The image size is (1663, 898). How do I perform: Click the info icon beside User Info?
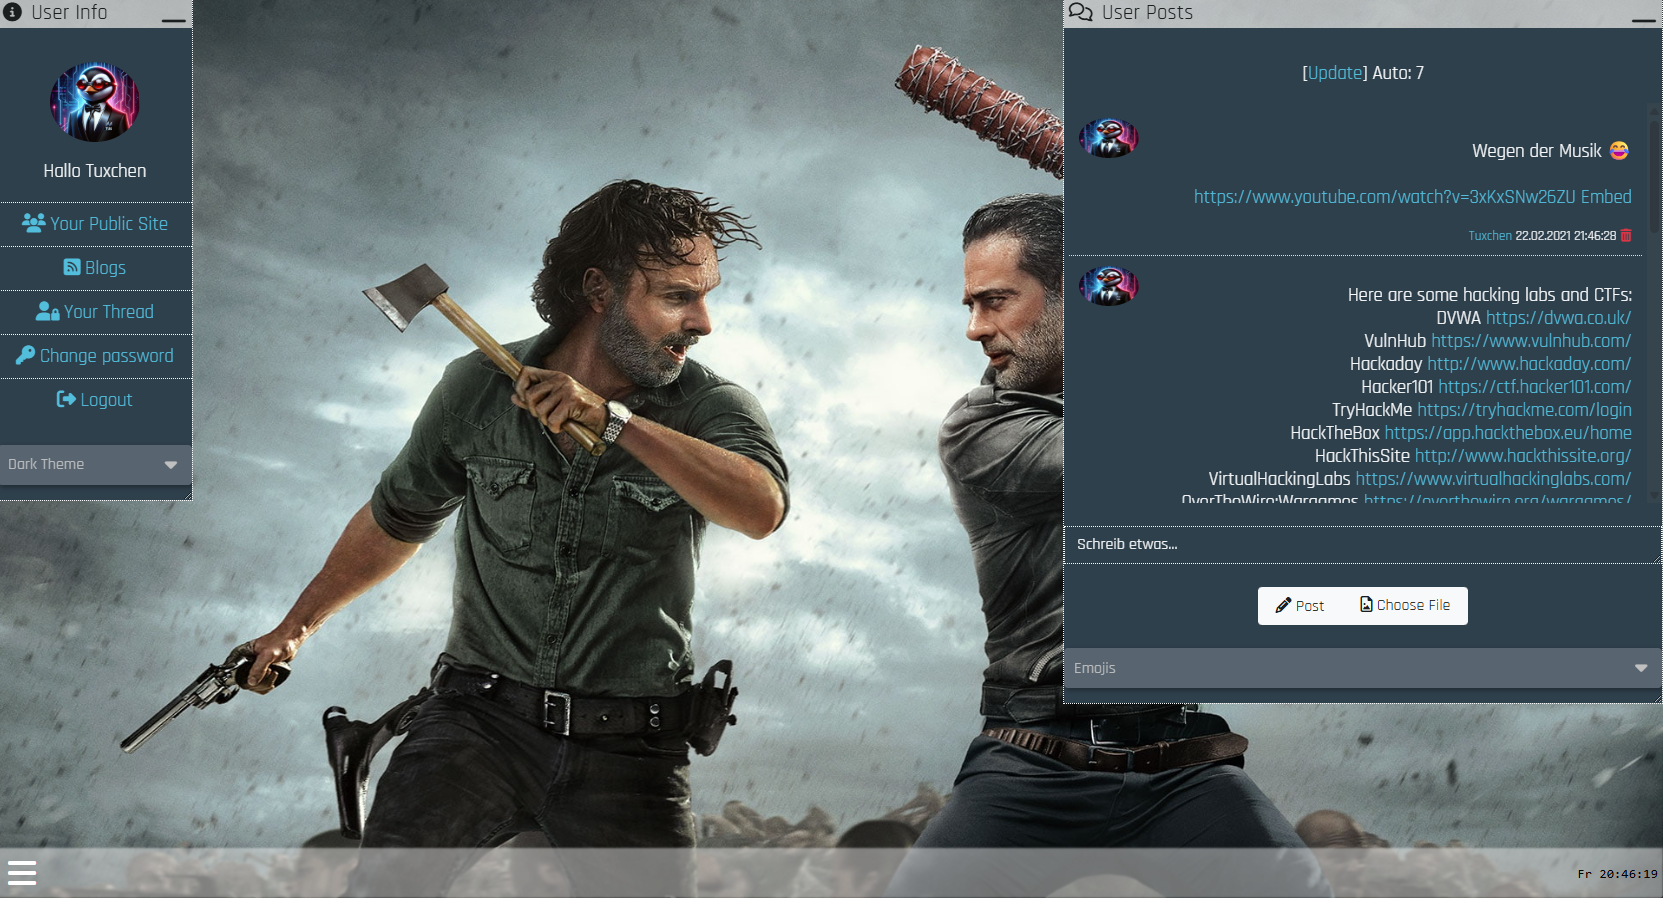coord(13,12)
